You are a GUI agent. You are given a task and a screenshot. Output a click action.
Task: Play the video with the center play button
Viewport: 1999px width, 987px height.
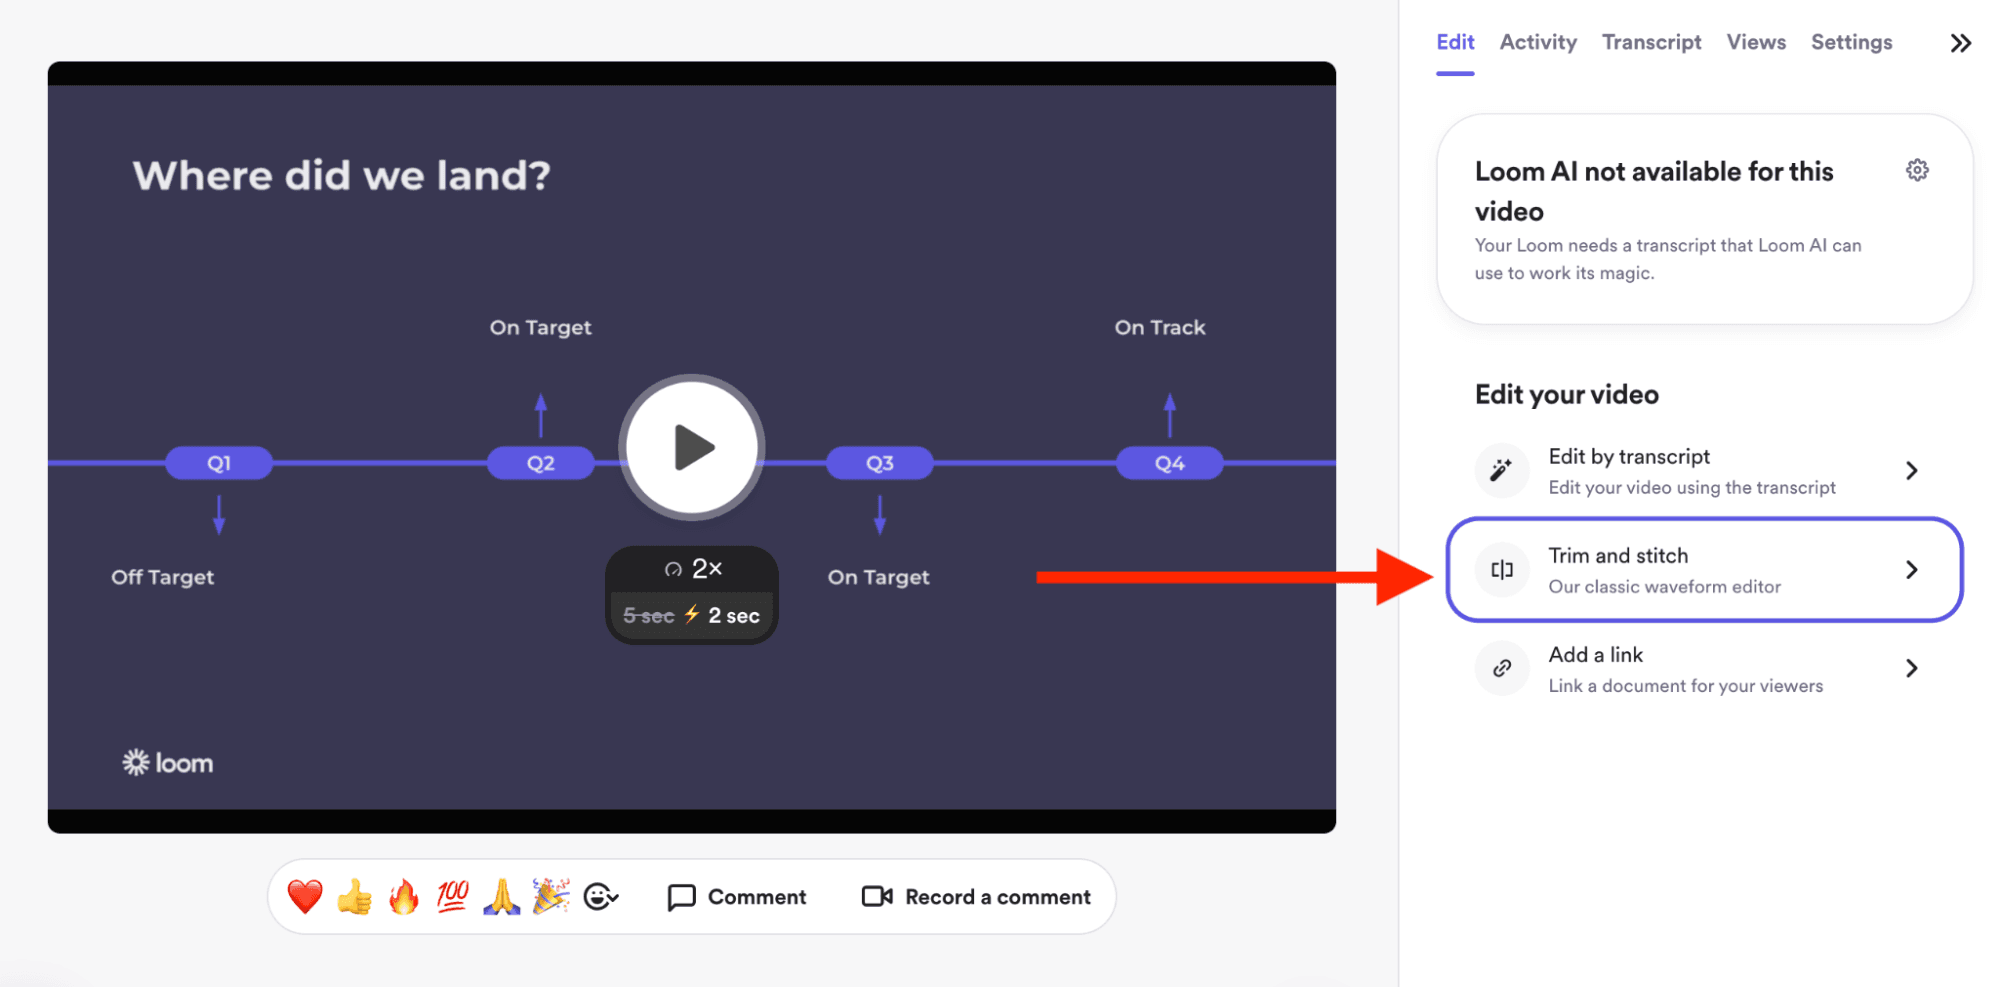click(691, 447)
